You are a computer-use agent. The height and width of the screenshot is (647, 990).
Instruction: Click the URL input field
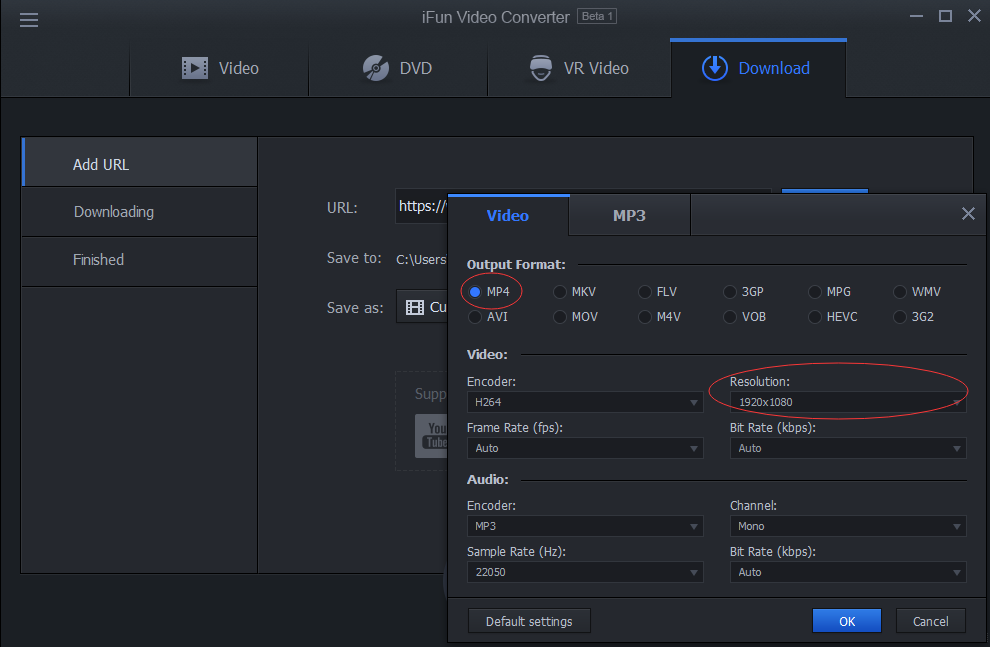pyautogui.click(x=421, y=206)
